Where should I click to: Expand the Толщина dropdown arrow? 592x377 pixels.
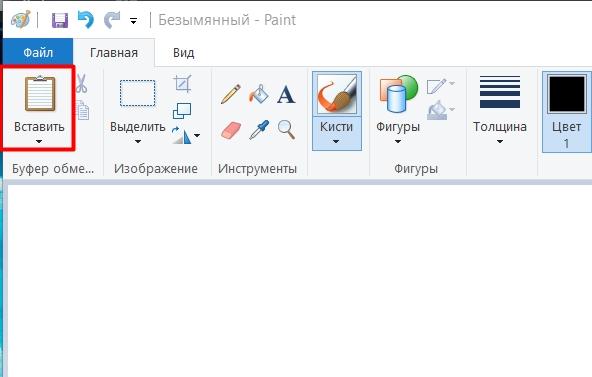click(500, 142)
